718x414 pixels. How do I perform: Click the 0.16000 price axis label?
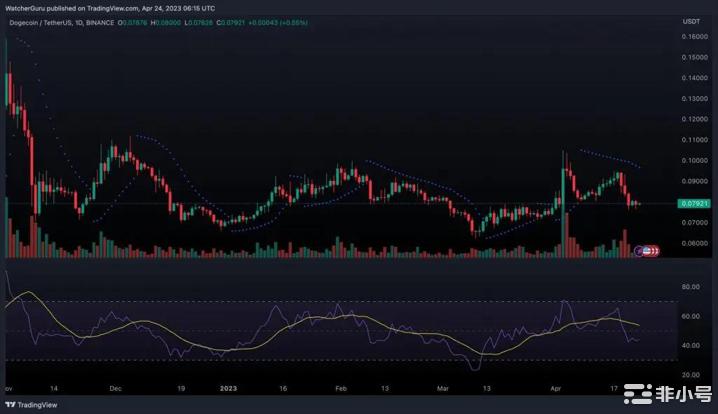tap(692, 36)
